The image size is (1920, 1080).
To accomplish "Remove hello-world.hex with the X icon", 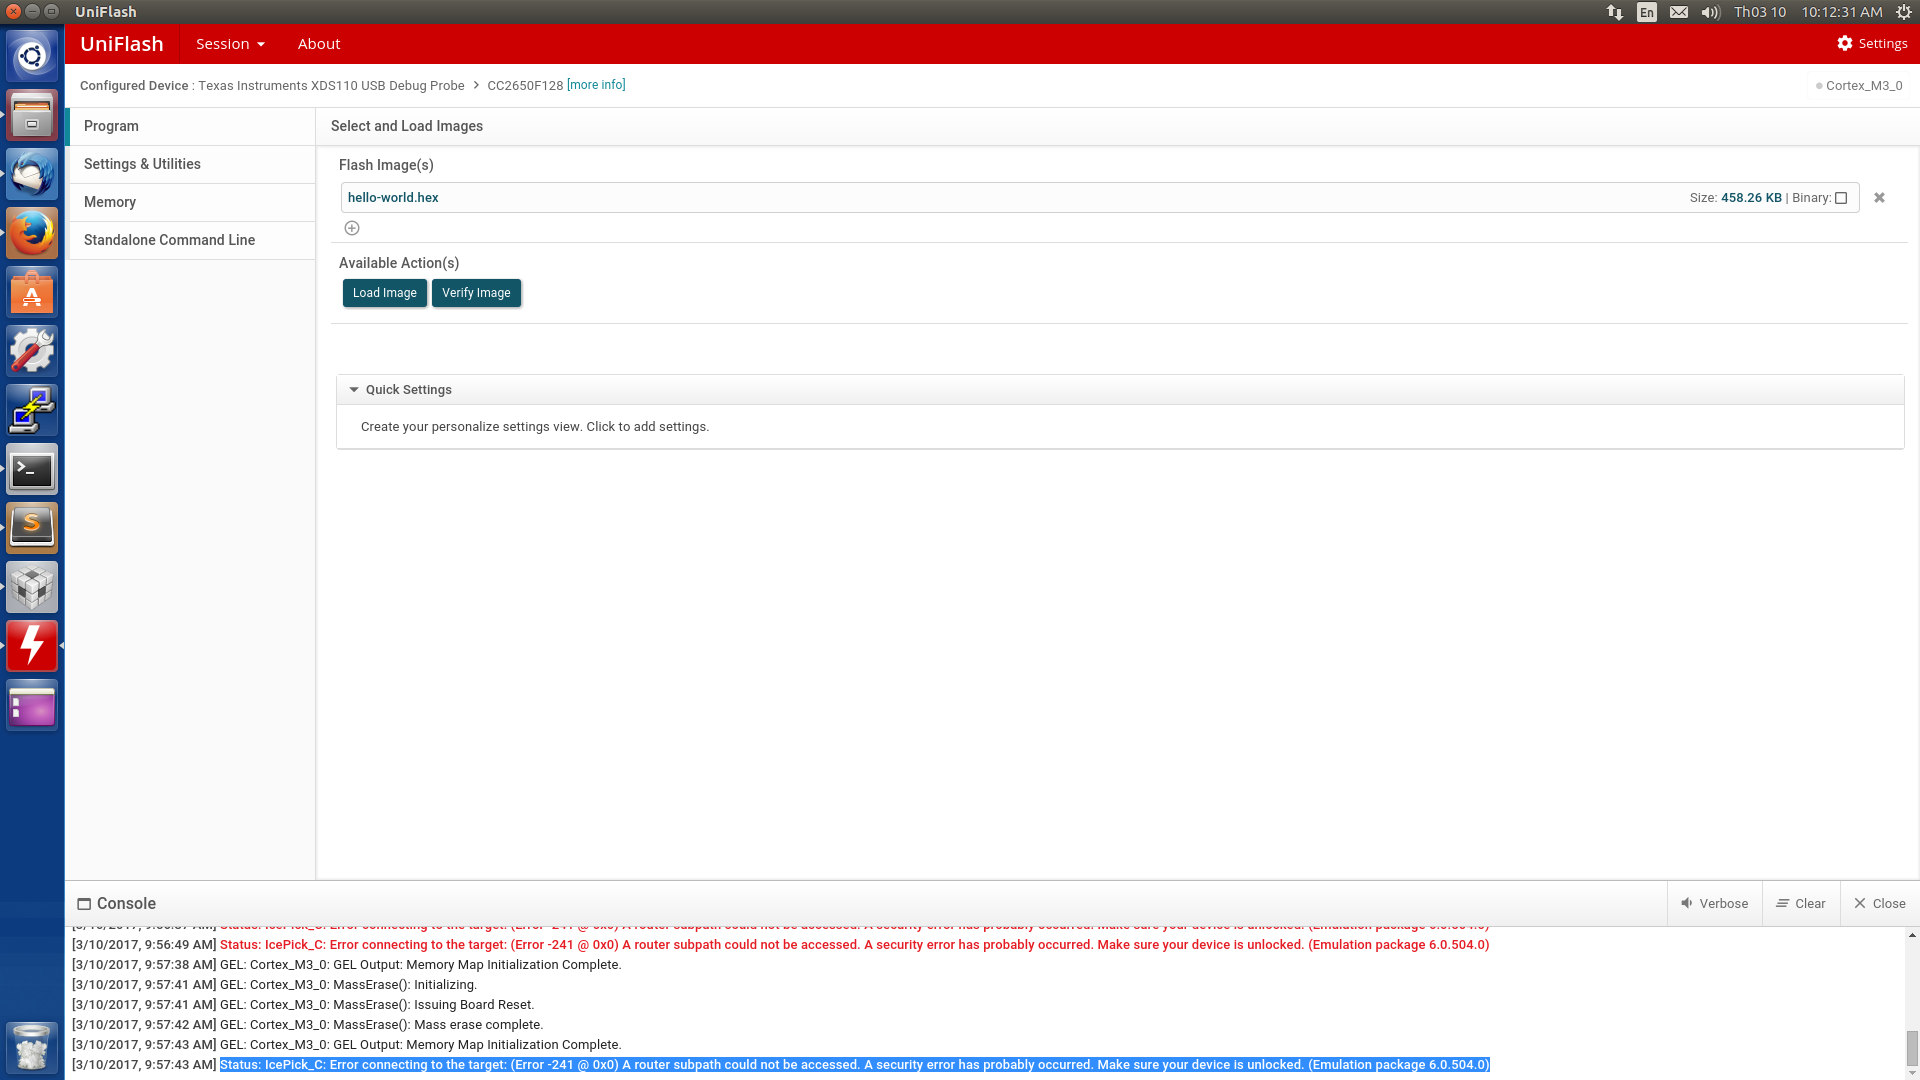I will (1879, 198).
